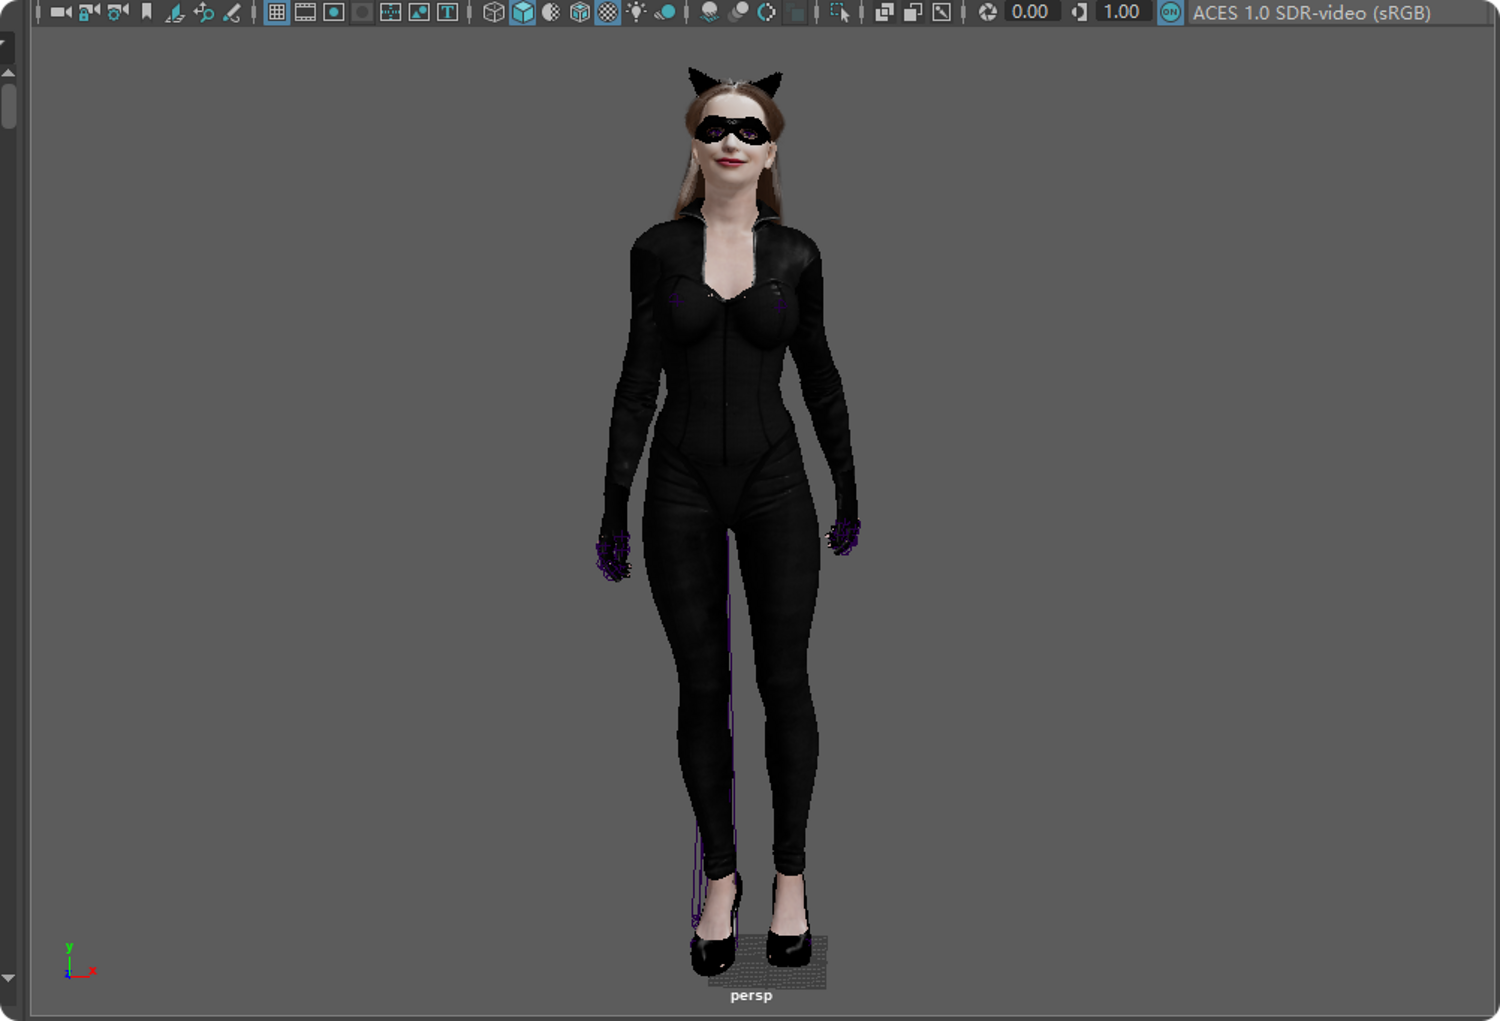Open Camera Attributes from panel toolbar
The image size is (1500, 1021).
[x=118, y=12]
